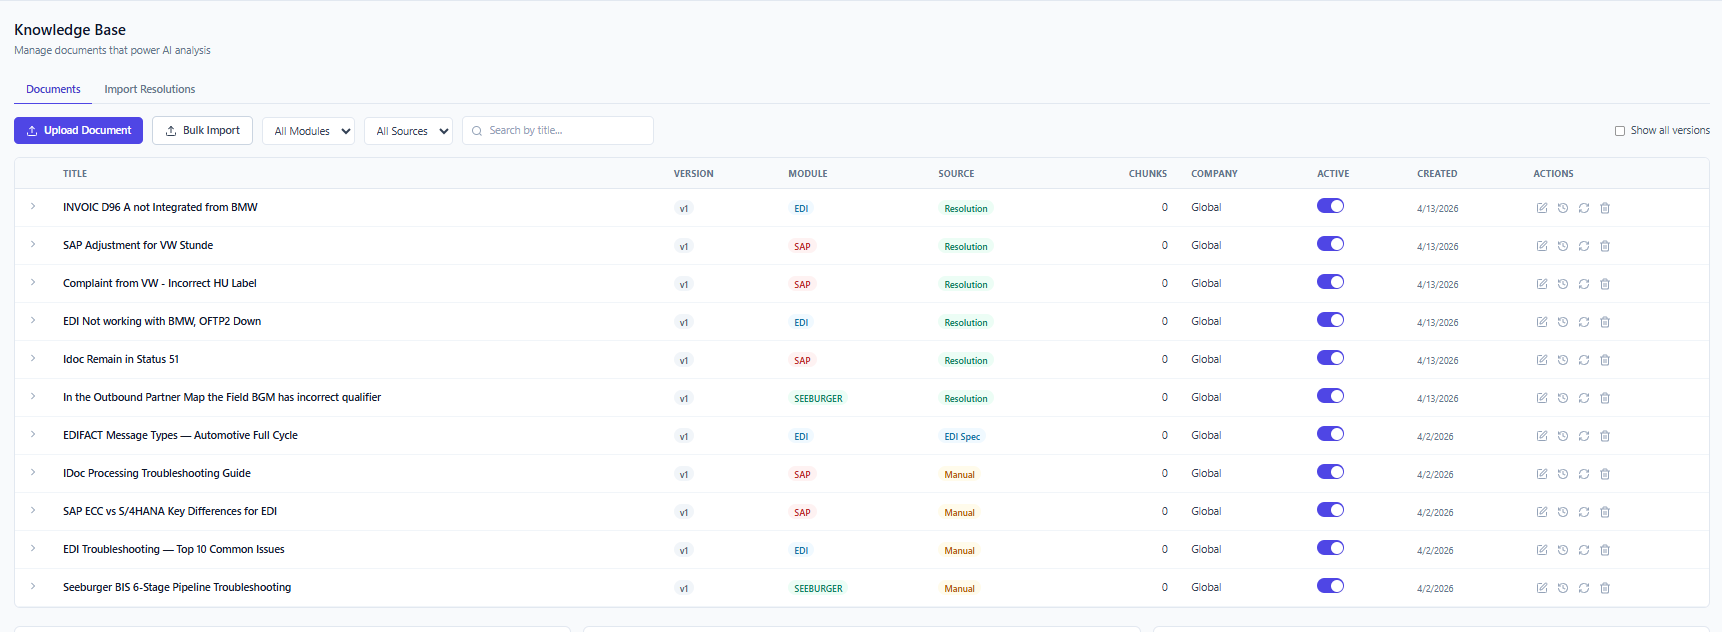Open the All Modules filter dropdown
1722x632 pixels.
click(308, 131)
